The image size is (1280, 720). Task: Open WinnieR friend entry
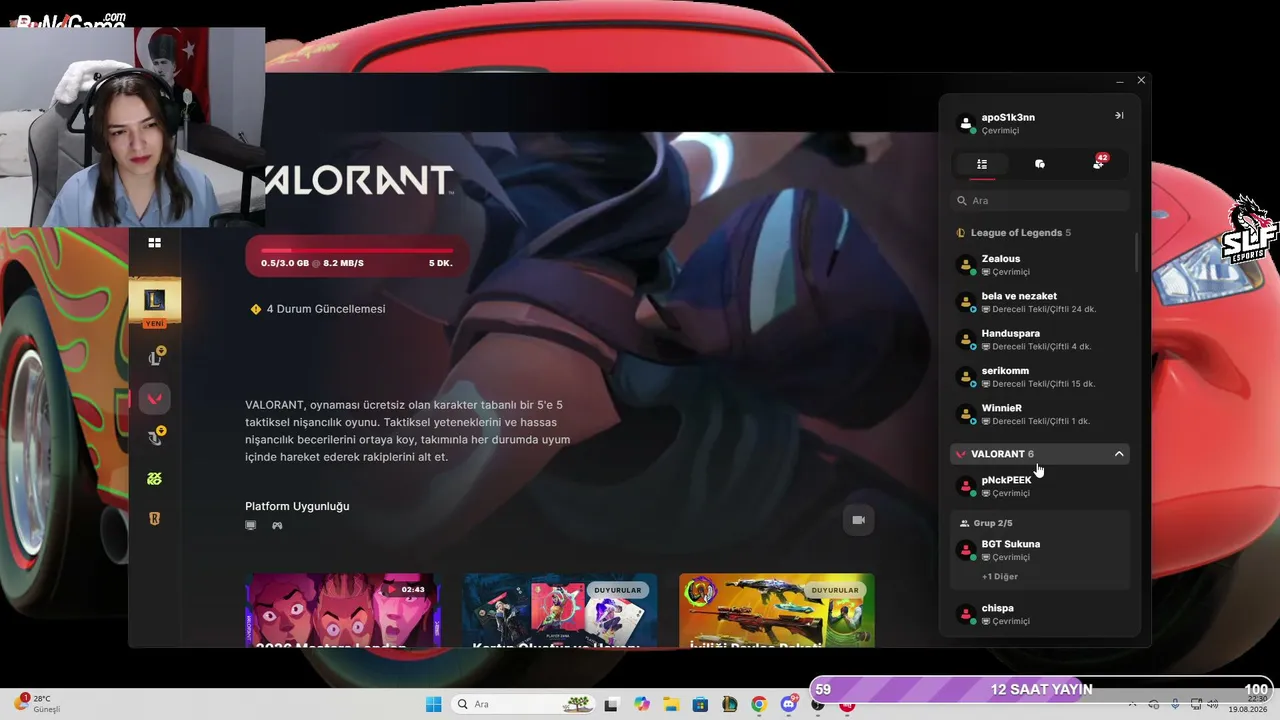click(x=1040, y=414)
